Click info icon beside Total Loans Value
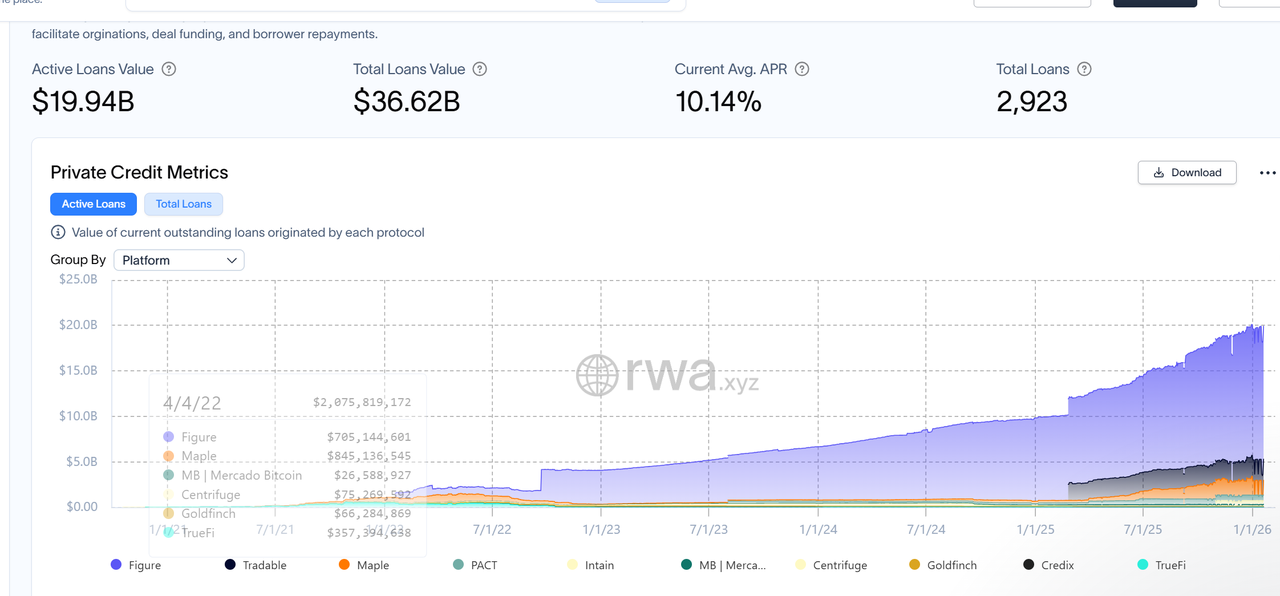This screenshot has height=596, width=1280. point(480,69)
